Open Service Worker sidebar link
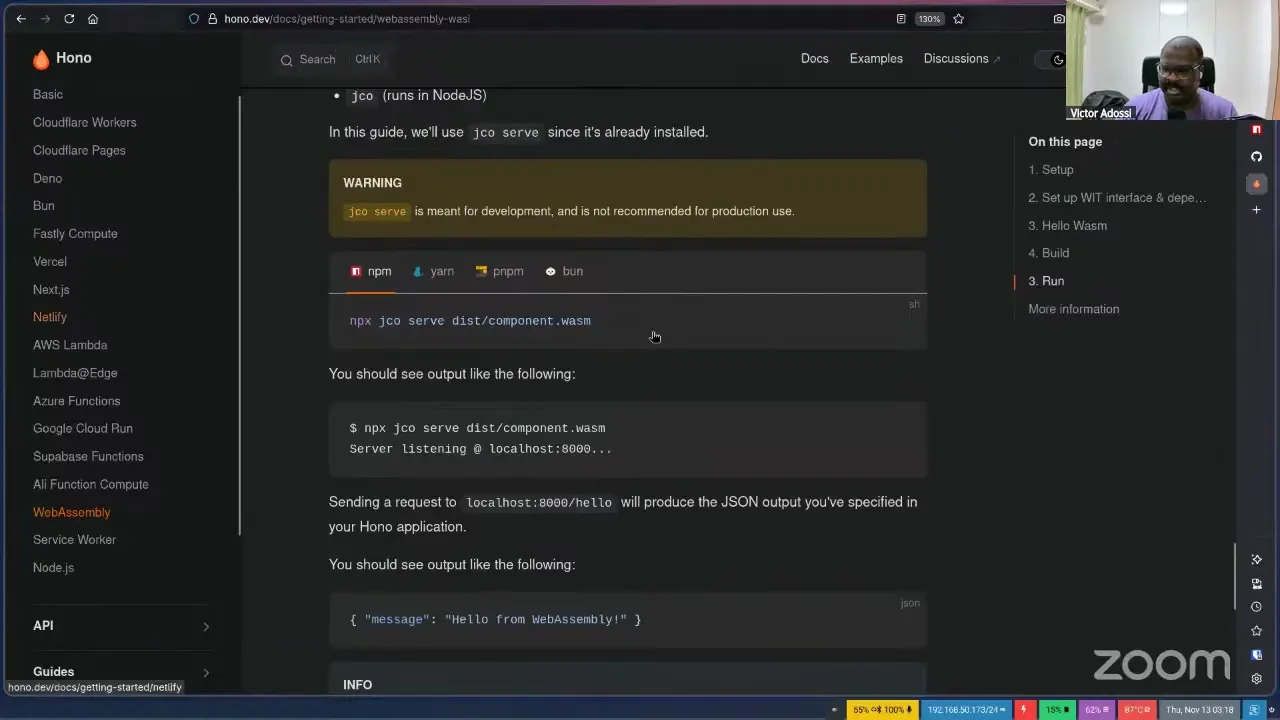 click(x=75, y=540)
